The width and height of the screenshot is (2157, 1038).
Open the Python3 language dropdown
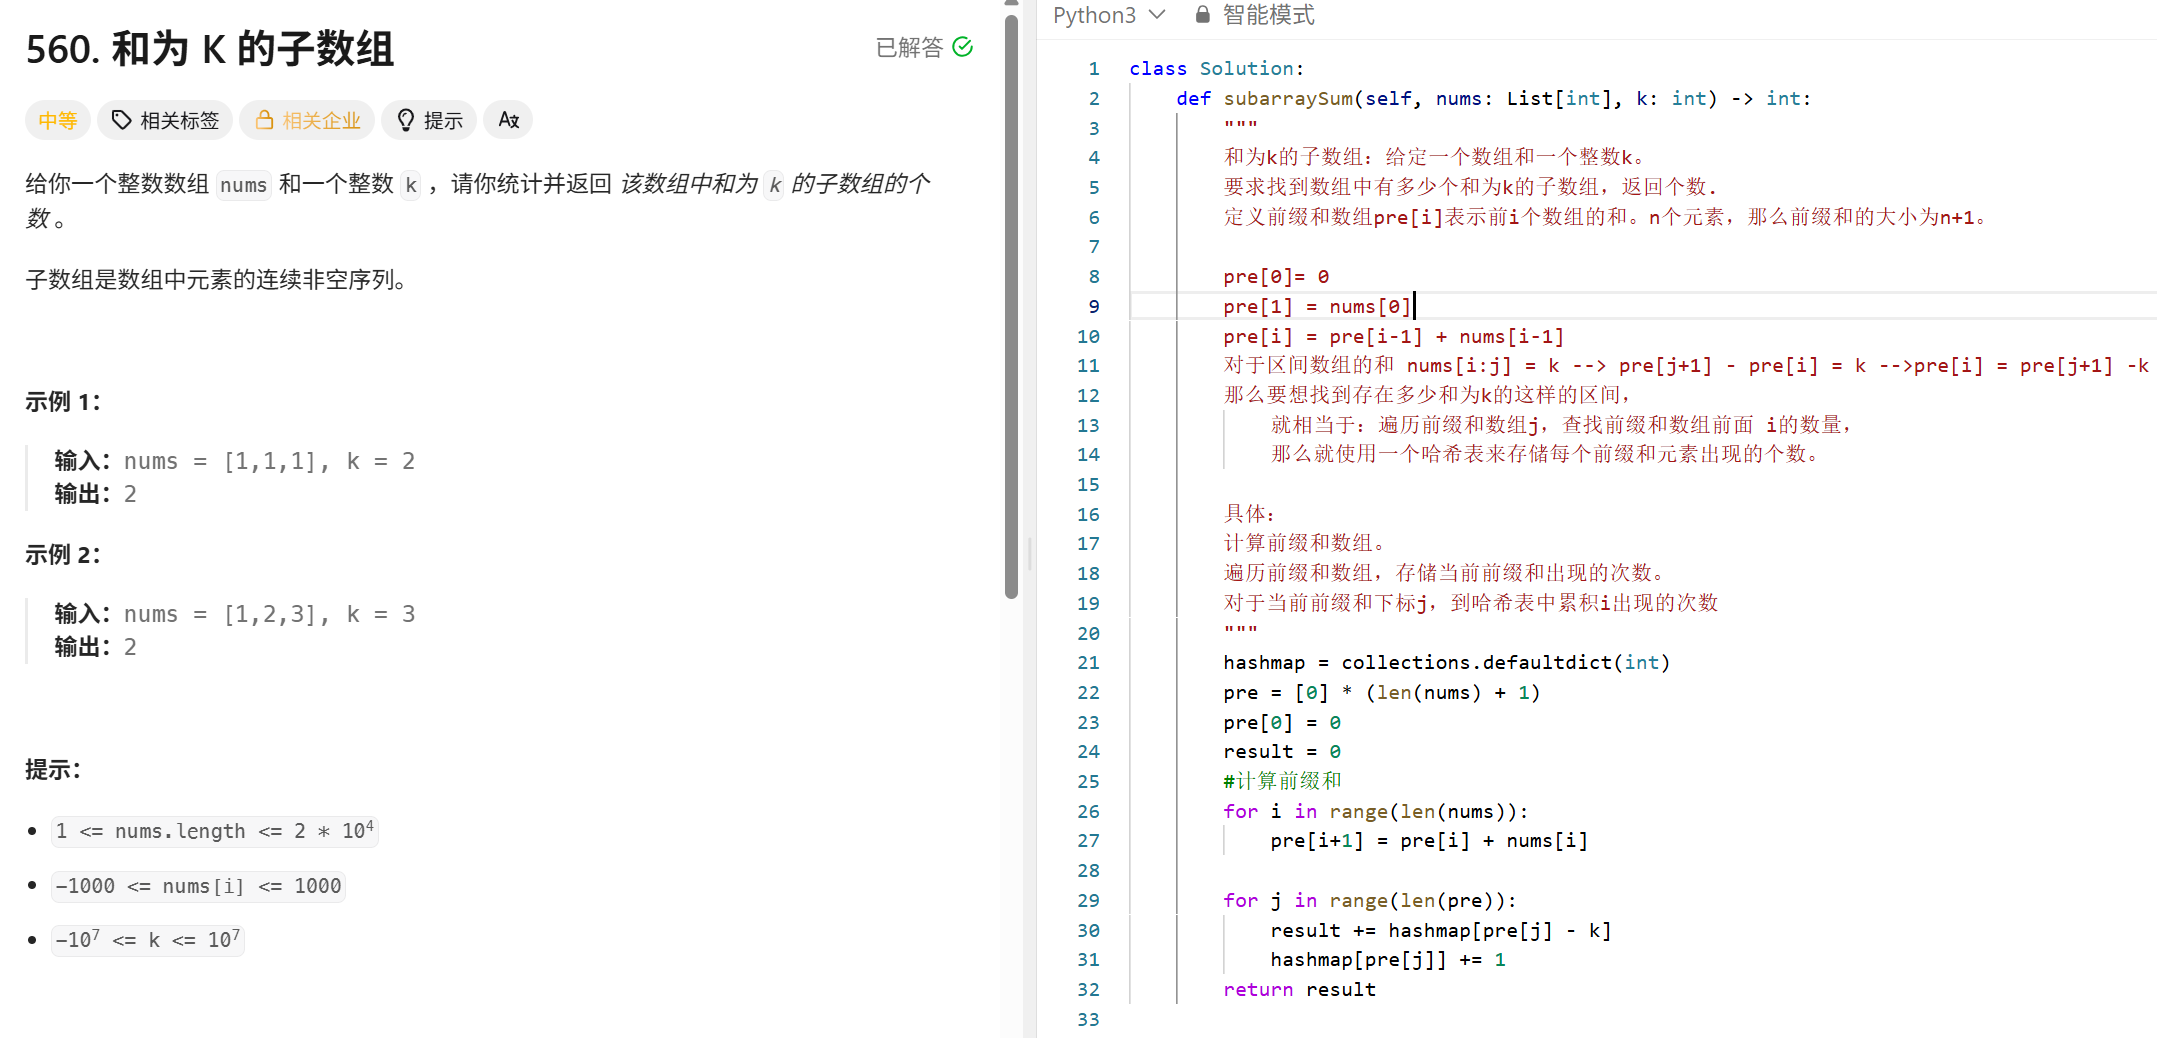1109,15
